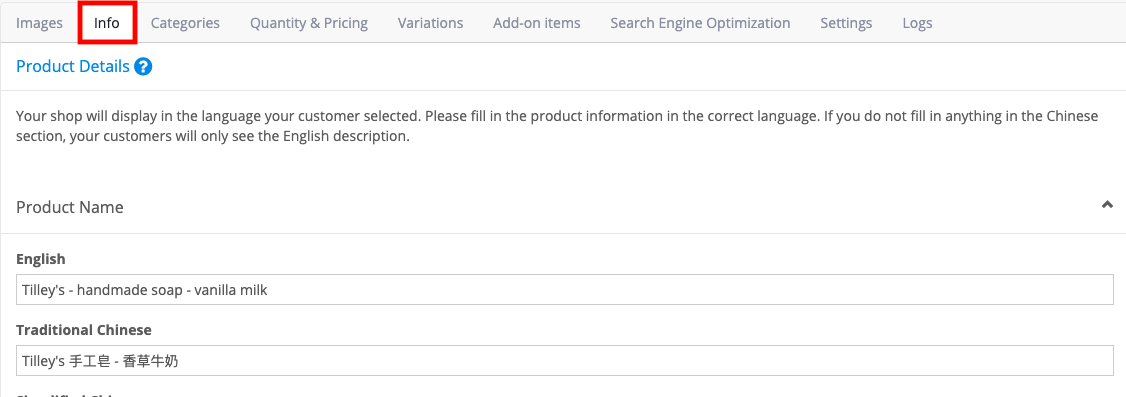
Task: Open the Settings tab
Action: 846,23
